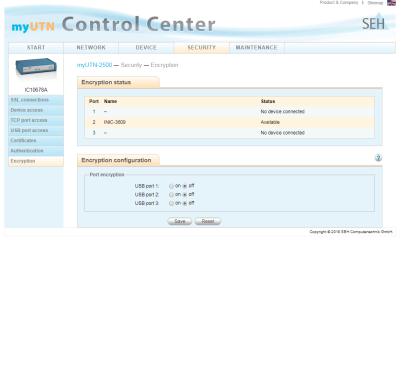
Task: Turn on encryption for USB port 1
Action: click(171, 186)
